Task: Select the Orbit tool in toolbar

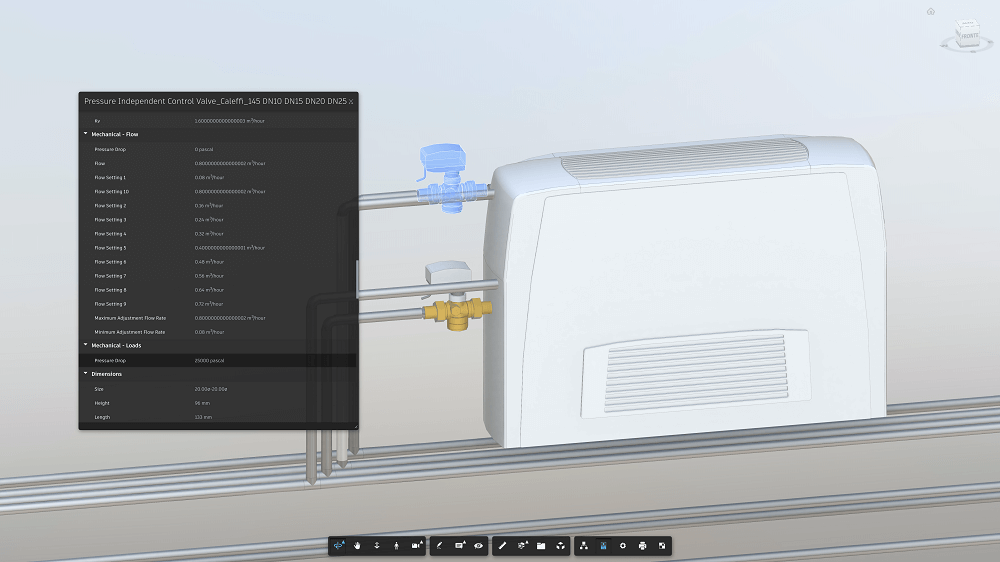Action: point(339,546)
